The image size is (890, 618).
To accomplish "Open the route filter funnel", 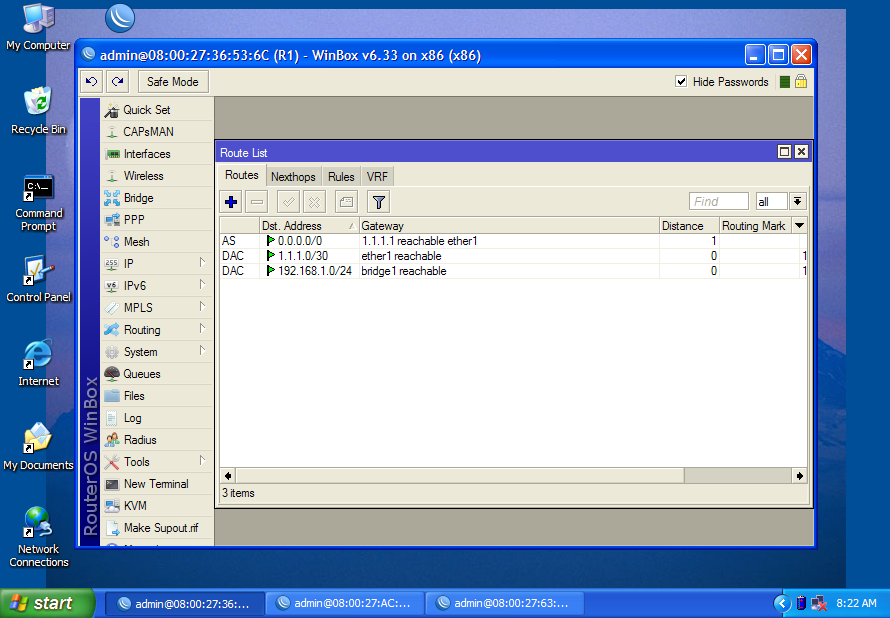I will [379, 201].
